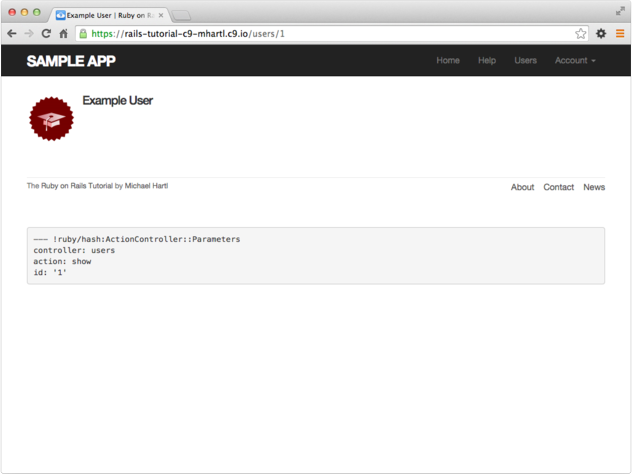Image resolution: width=632 pixels, height=474 pixels.
Task: Click the browser forward arrow
Action: pos(28,33)
